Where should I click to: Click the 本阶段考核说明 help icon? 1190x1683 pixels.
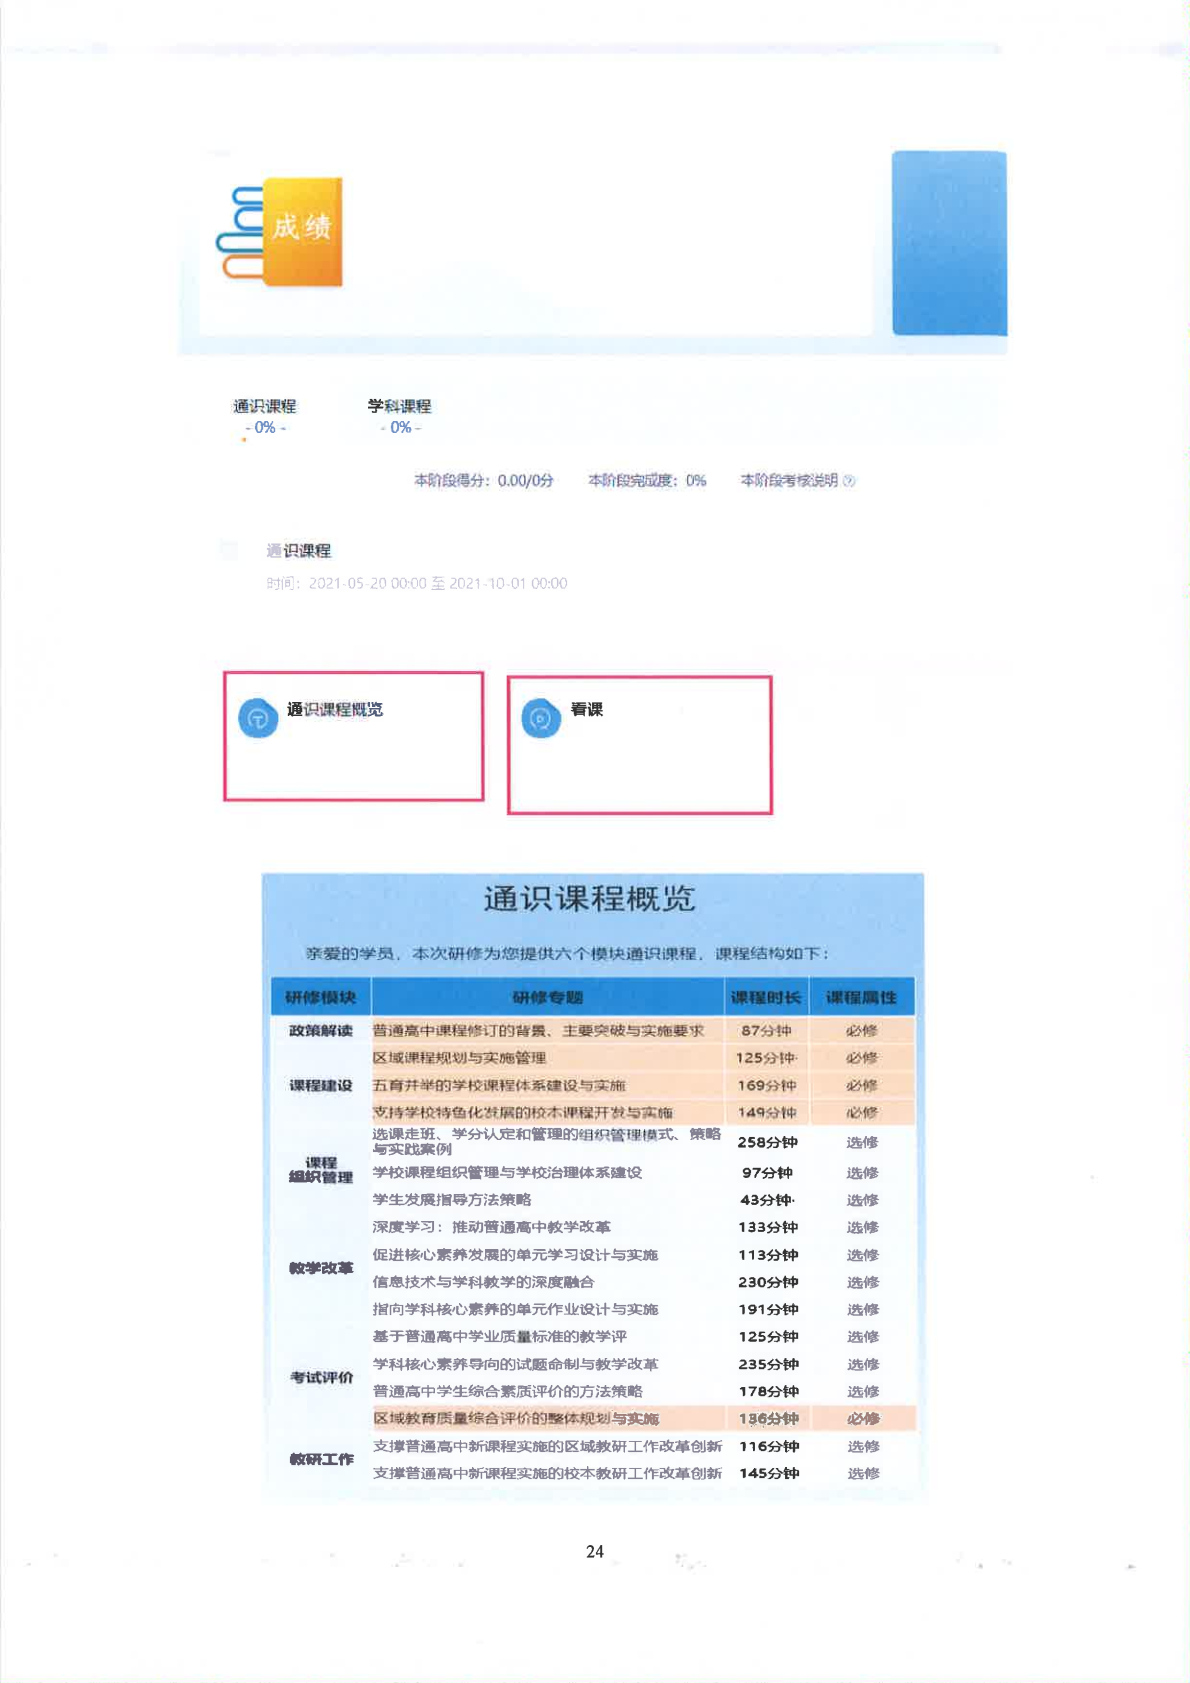(849, 481)
